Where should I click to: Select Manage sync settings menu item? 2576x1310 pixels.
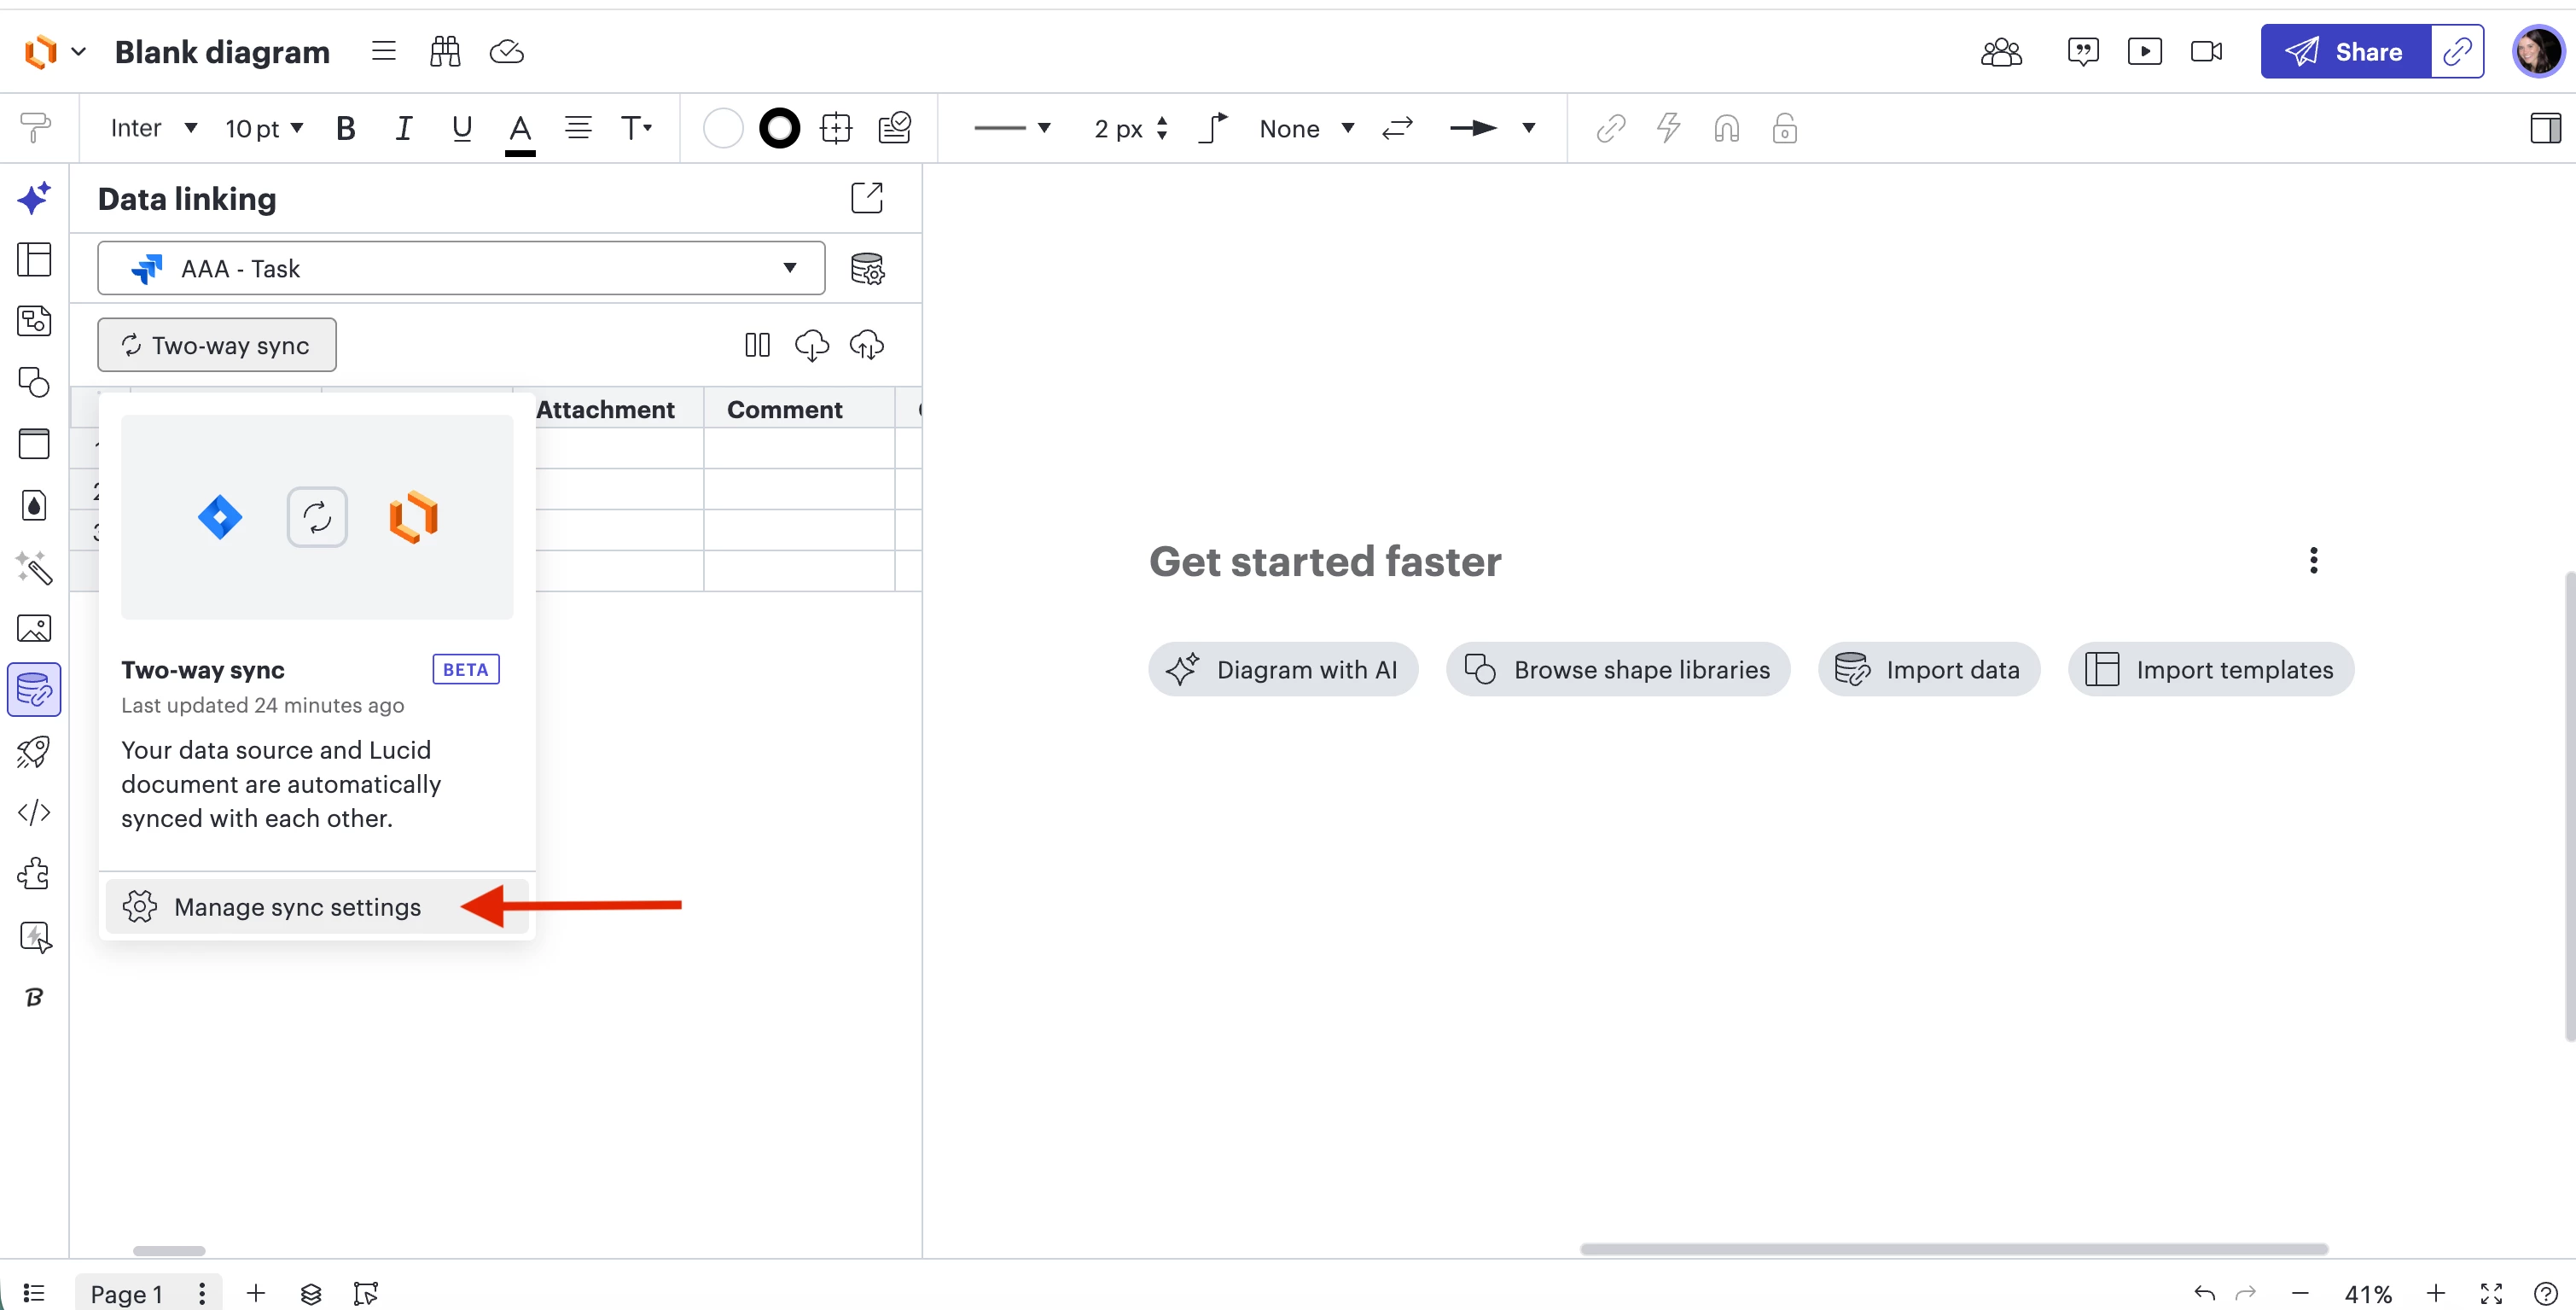point(297,907)
